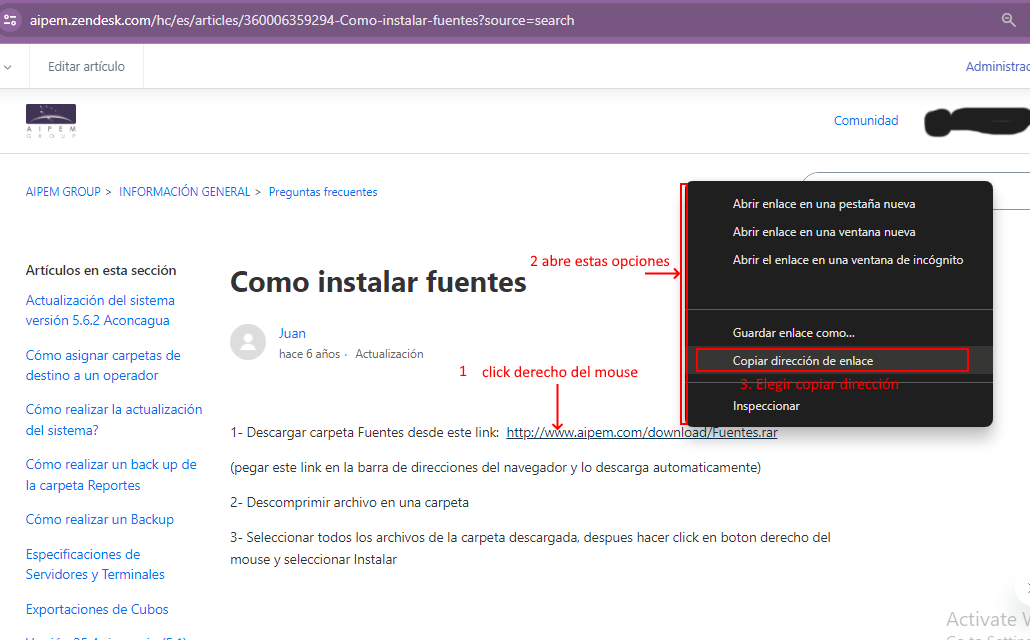The height and width of the screenshot is (640, 1030).
Task: Click the Actualización label under author
Action: click(x=390, y=354)
